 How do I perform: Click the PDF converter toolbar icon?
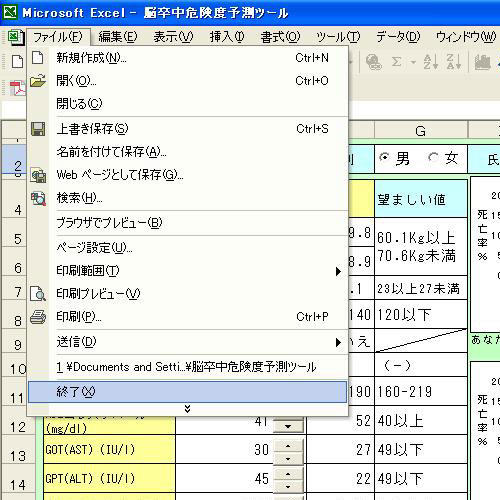tap(17, 88)
